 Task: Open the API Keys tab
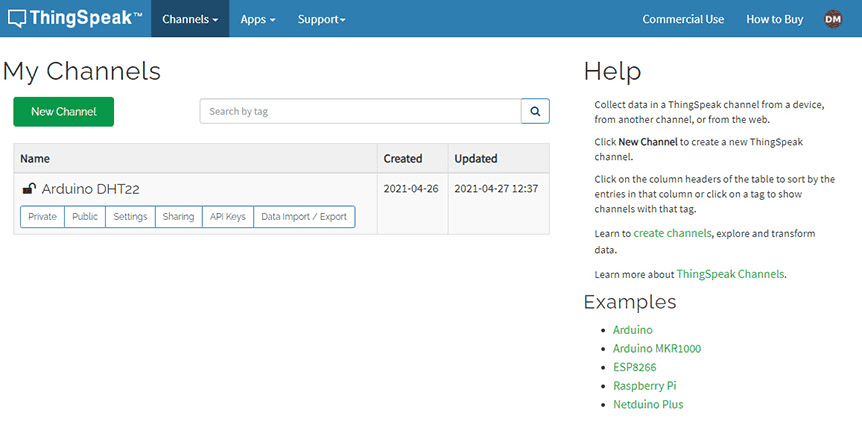click(228, 217)
